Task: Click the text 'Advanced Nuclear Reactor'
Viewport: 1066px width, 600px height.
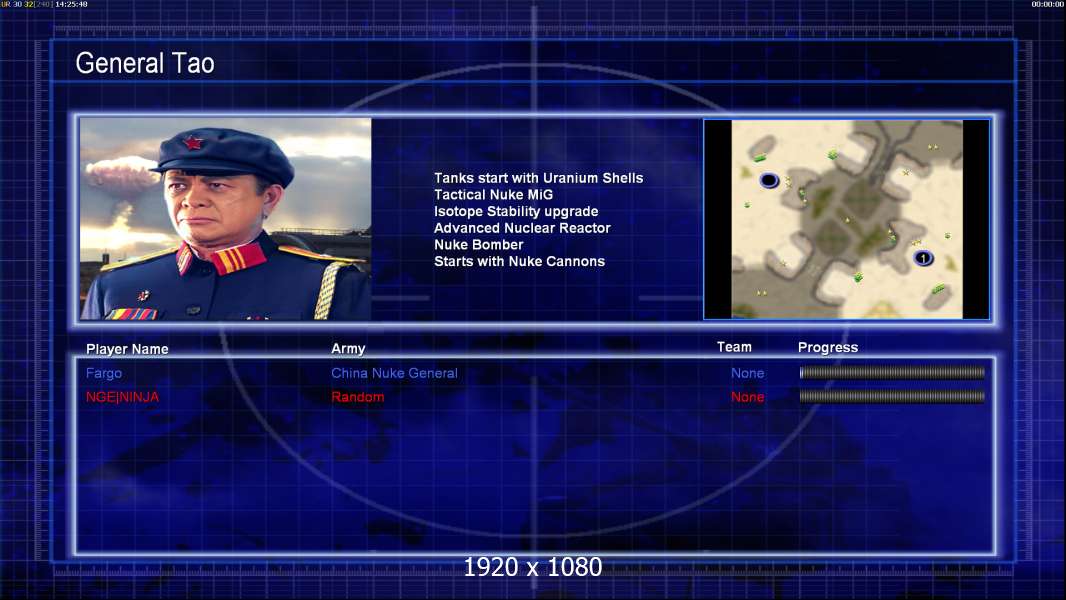Action: click(x=522, y=228)
